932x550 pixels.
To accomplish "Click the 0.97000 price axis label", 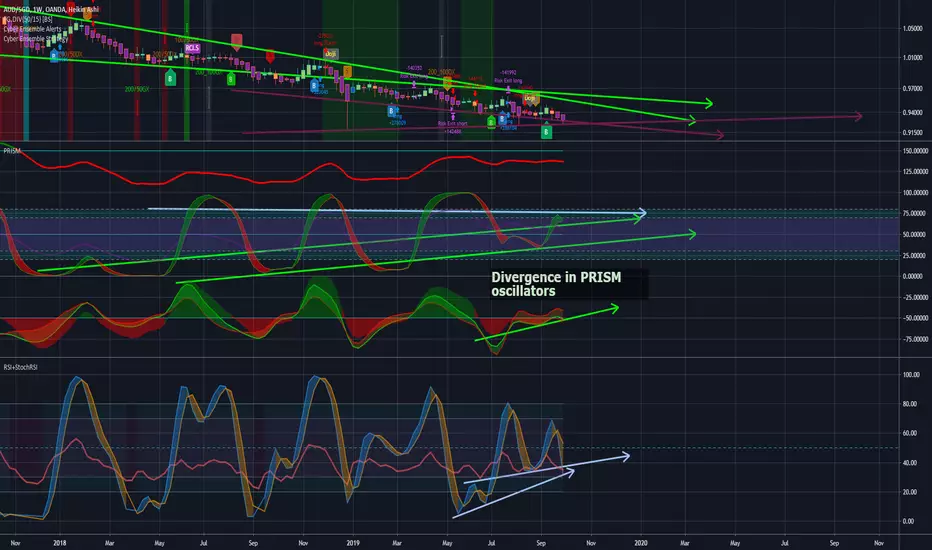I will (912, 89).
